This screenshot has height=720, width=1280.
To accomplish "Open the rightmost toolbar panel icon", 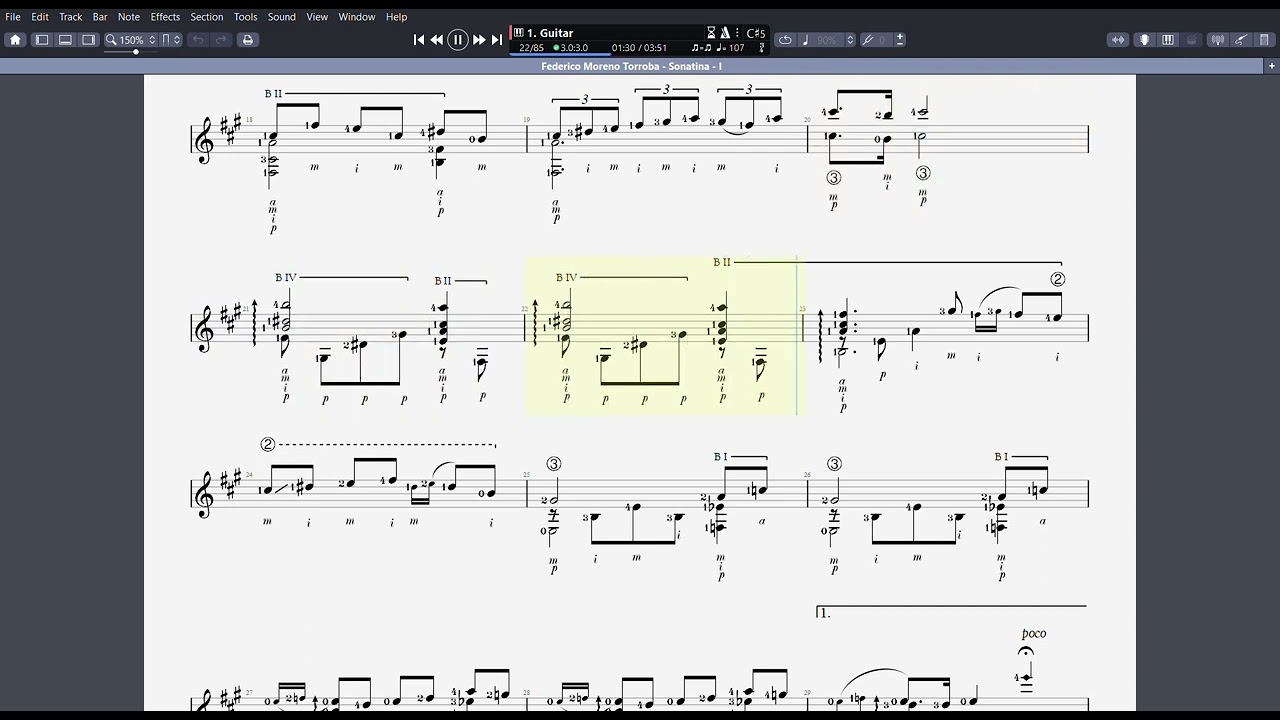I will (x=1265, y=40).
